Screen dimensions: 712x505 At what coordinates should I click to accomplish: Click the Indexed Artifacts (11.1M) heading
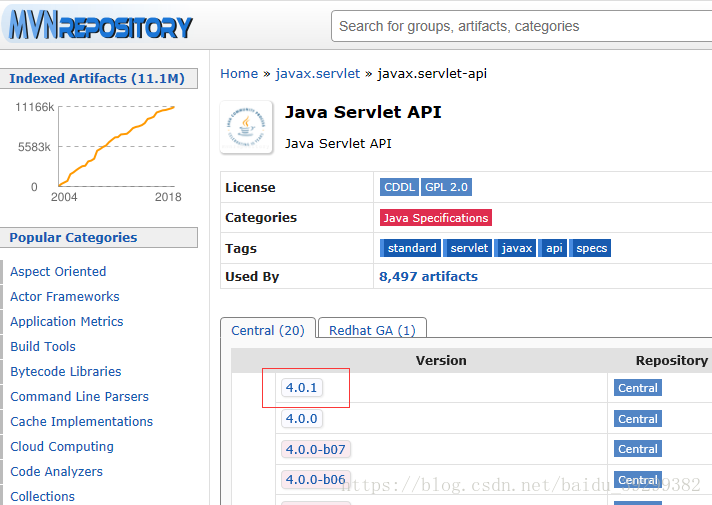[x=97, y=79]
